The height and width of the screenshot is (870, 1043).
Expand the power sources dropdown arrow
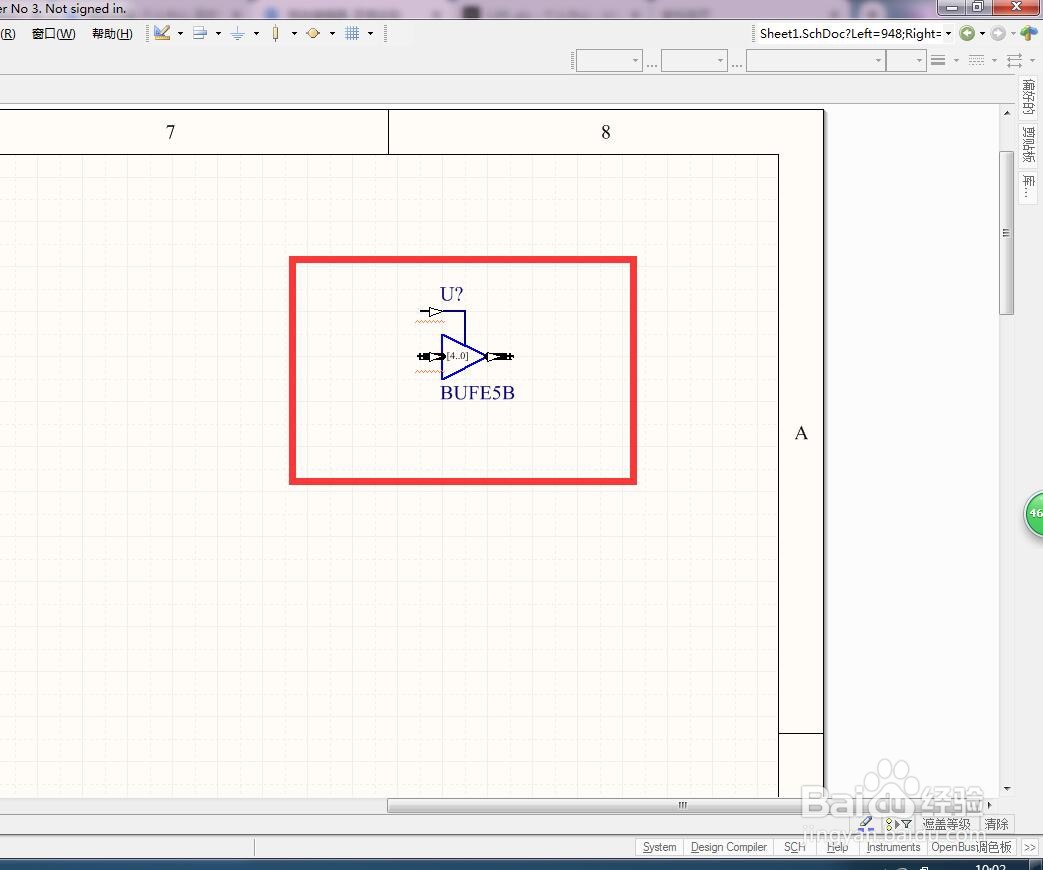(256, 33)
